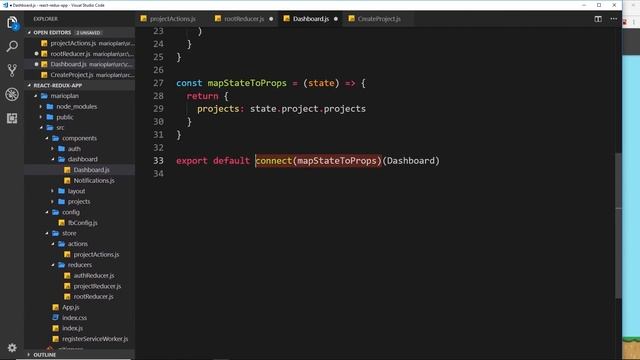This screenshot has height=360, width=640.
Task: Open index.css in the file tree
Action: click(80, 318)
